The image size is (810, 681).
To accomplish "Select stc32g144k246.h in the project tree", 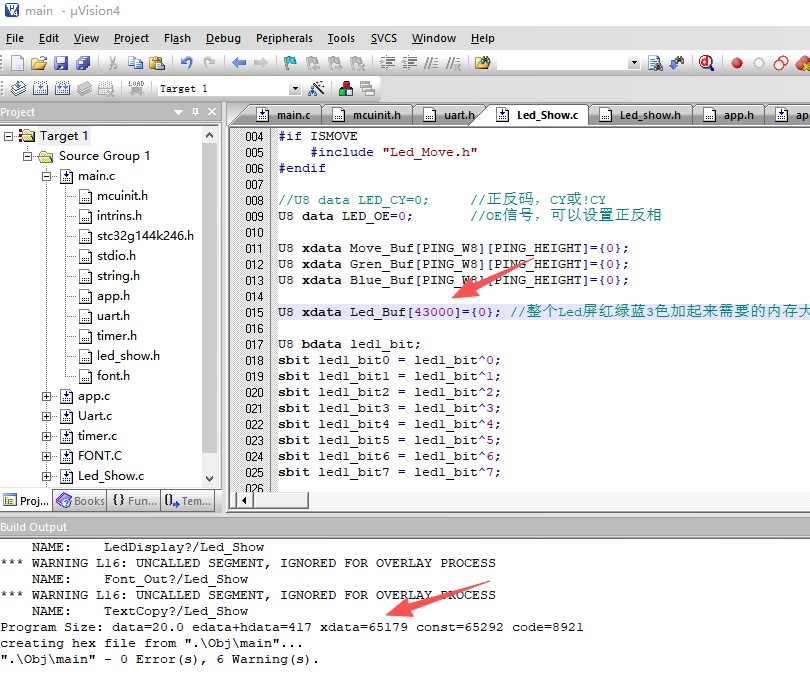I will pyautogui.click(x=145, y=236).
